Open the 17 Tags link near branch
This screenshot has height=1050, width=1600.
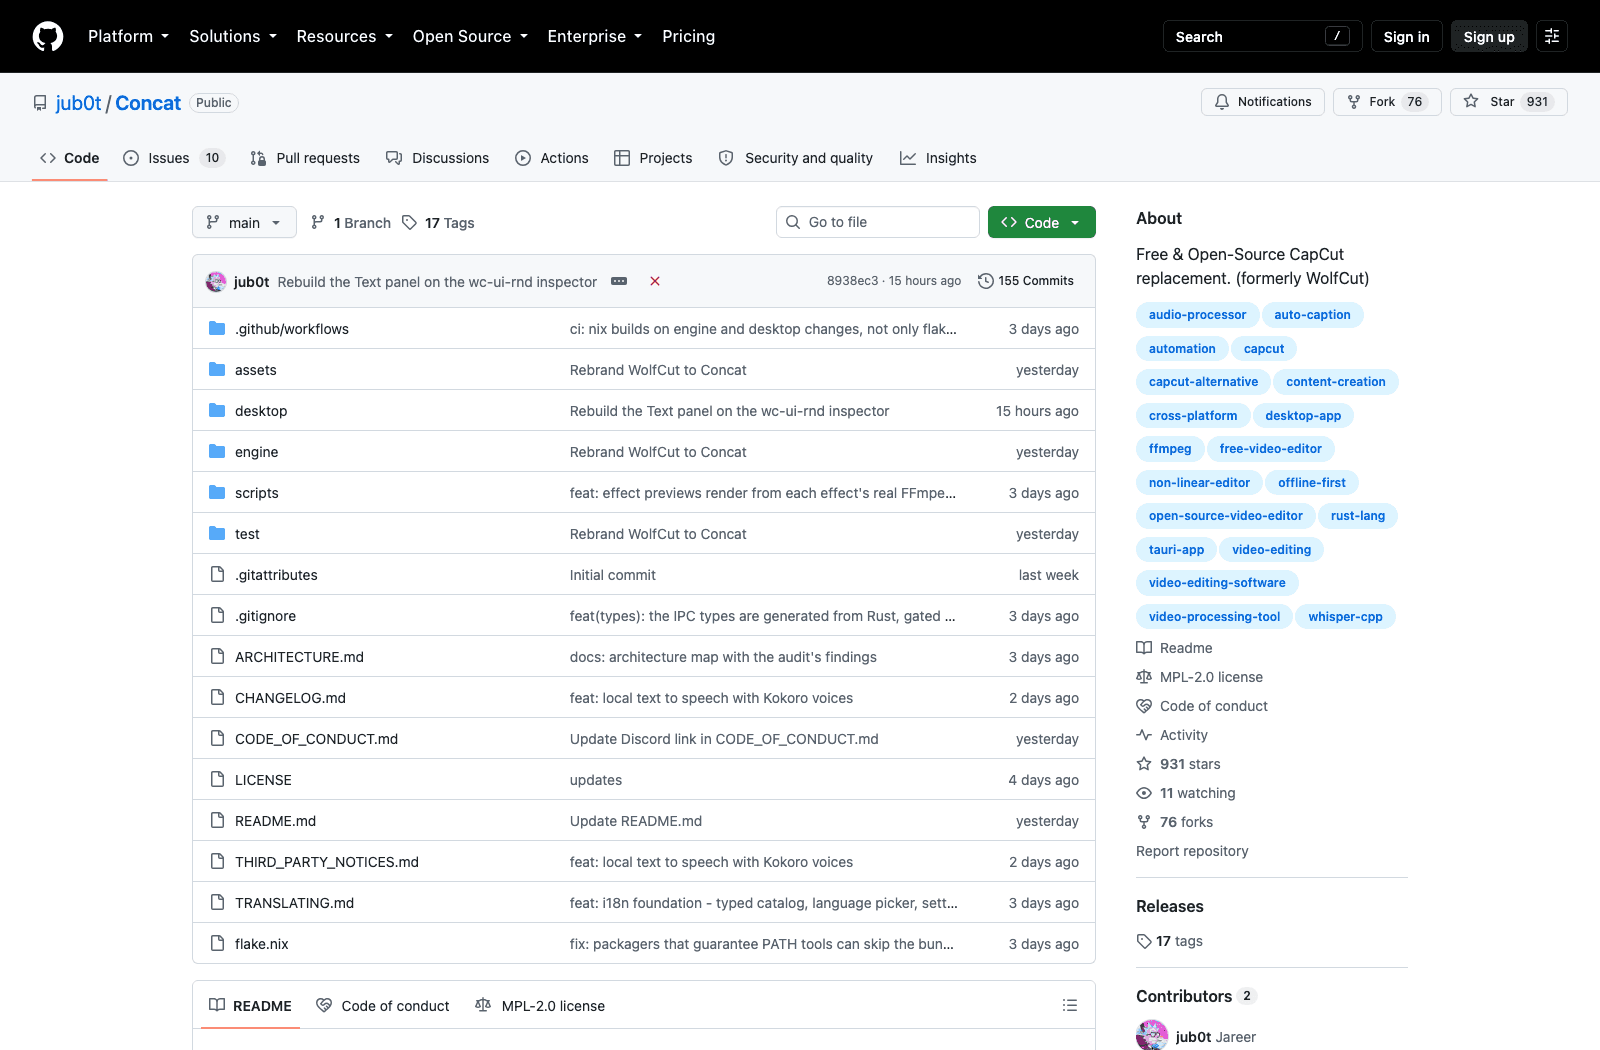(x=438, y=222)
